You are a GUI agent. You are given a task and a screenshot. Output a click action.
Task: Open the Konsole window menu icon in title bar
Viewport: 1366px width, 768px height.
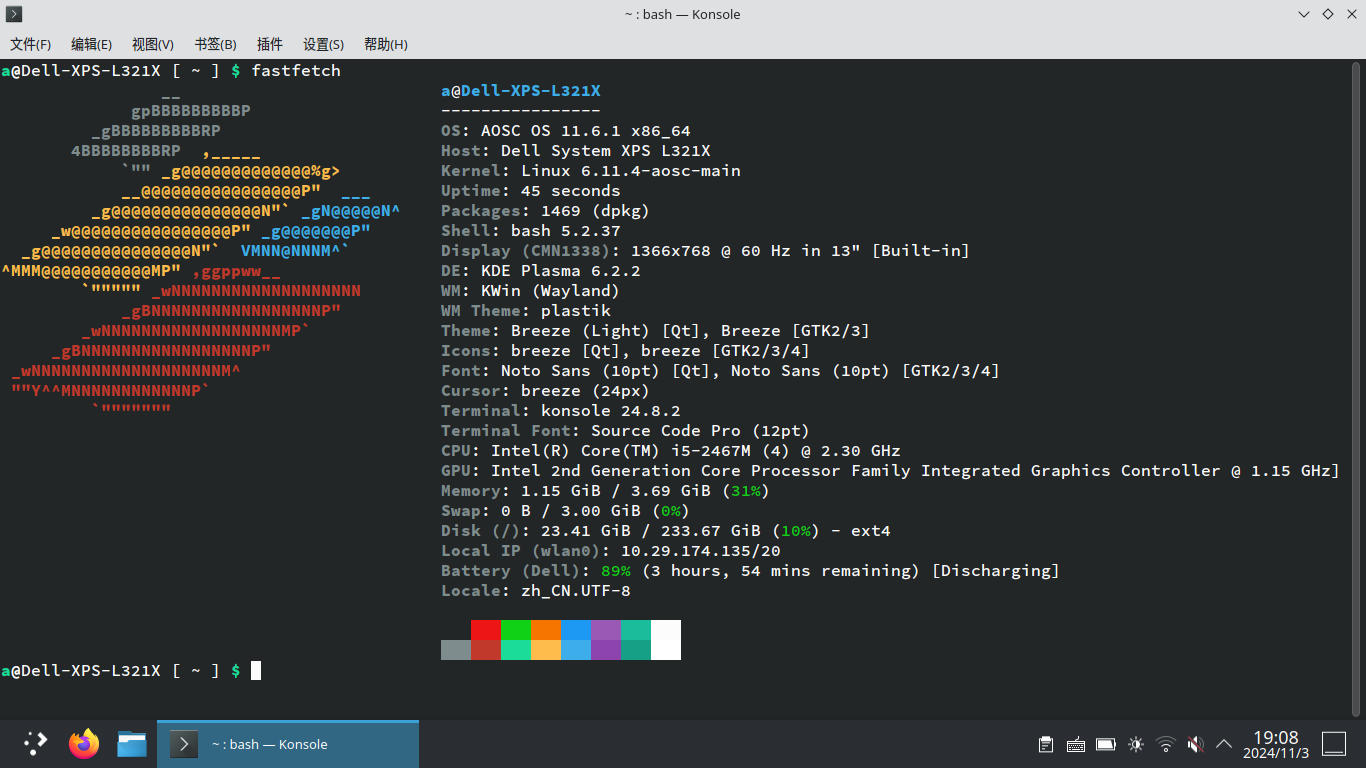14,14
